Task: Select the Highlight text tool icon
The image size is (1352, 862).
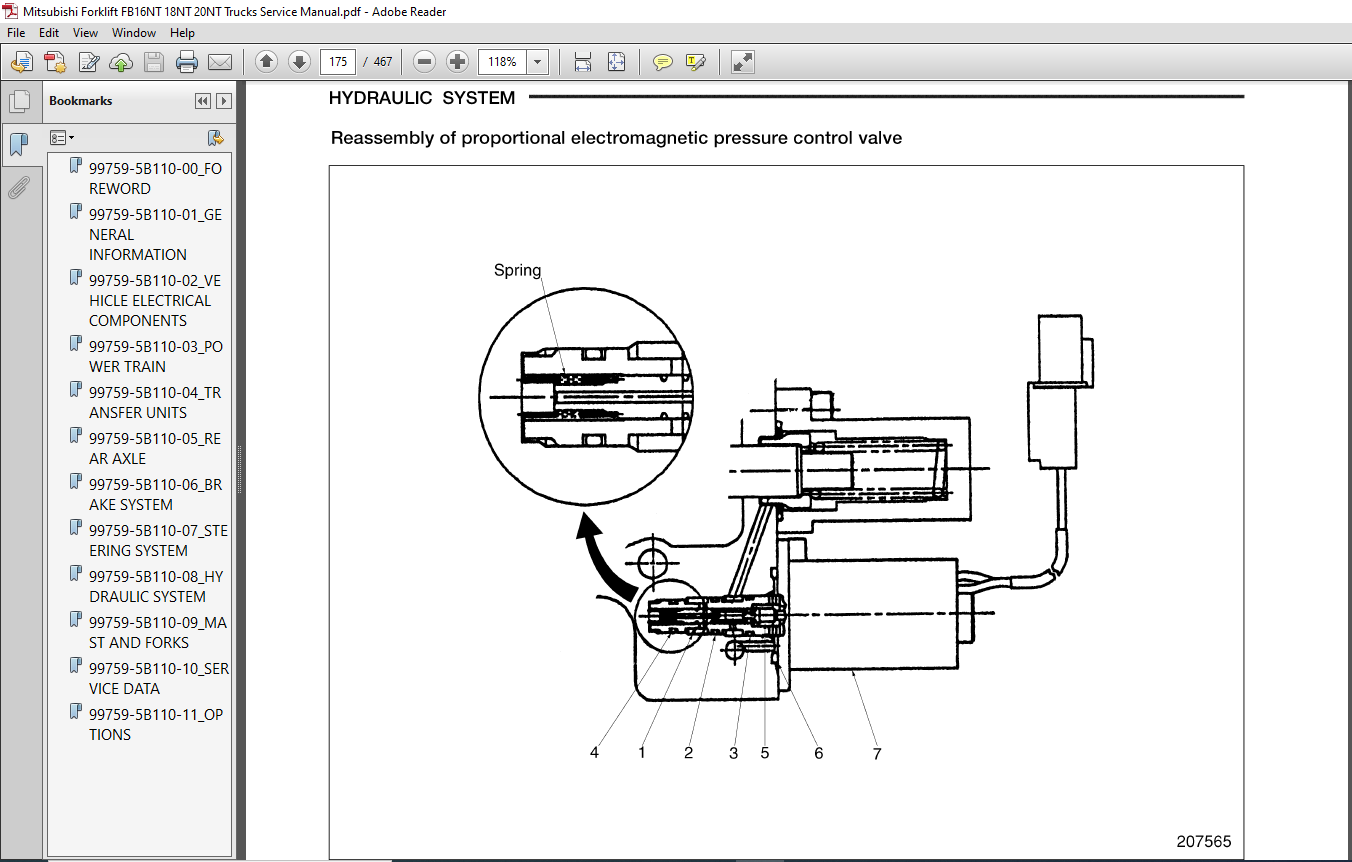Action: coord(696,62)
